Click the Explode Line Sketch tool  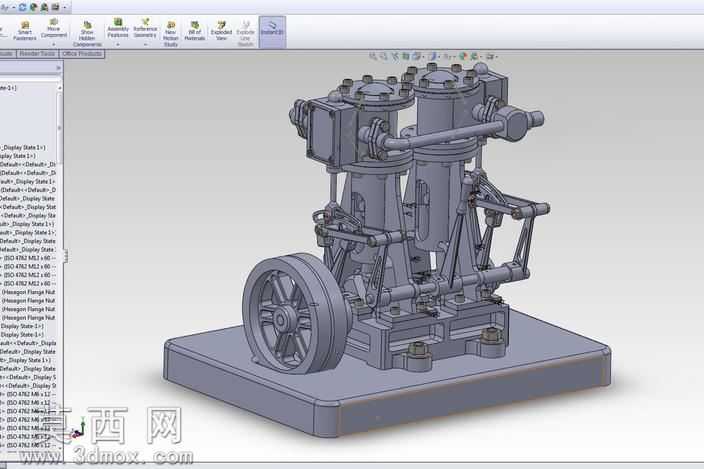246,33
